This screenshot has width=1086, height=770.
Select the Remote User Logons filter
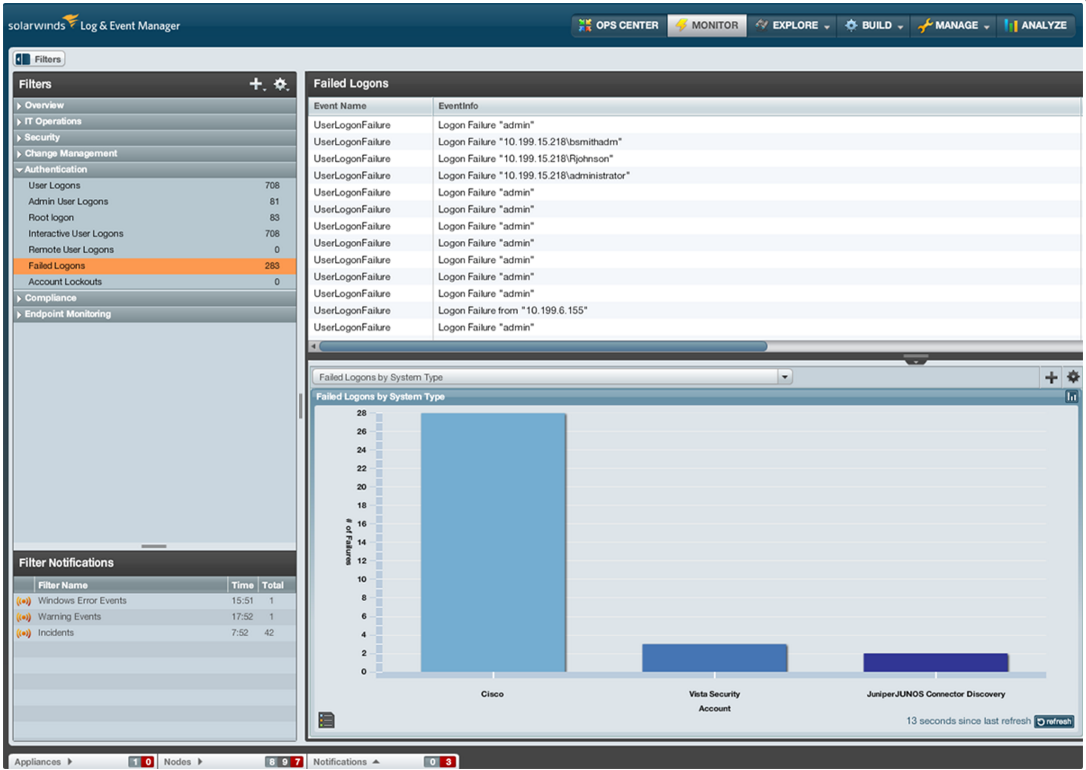154,249
